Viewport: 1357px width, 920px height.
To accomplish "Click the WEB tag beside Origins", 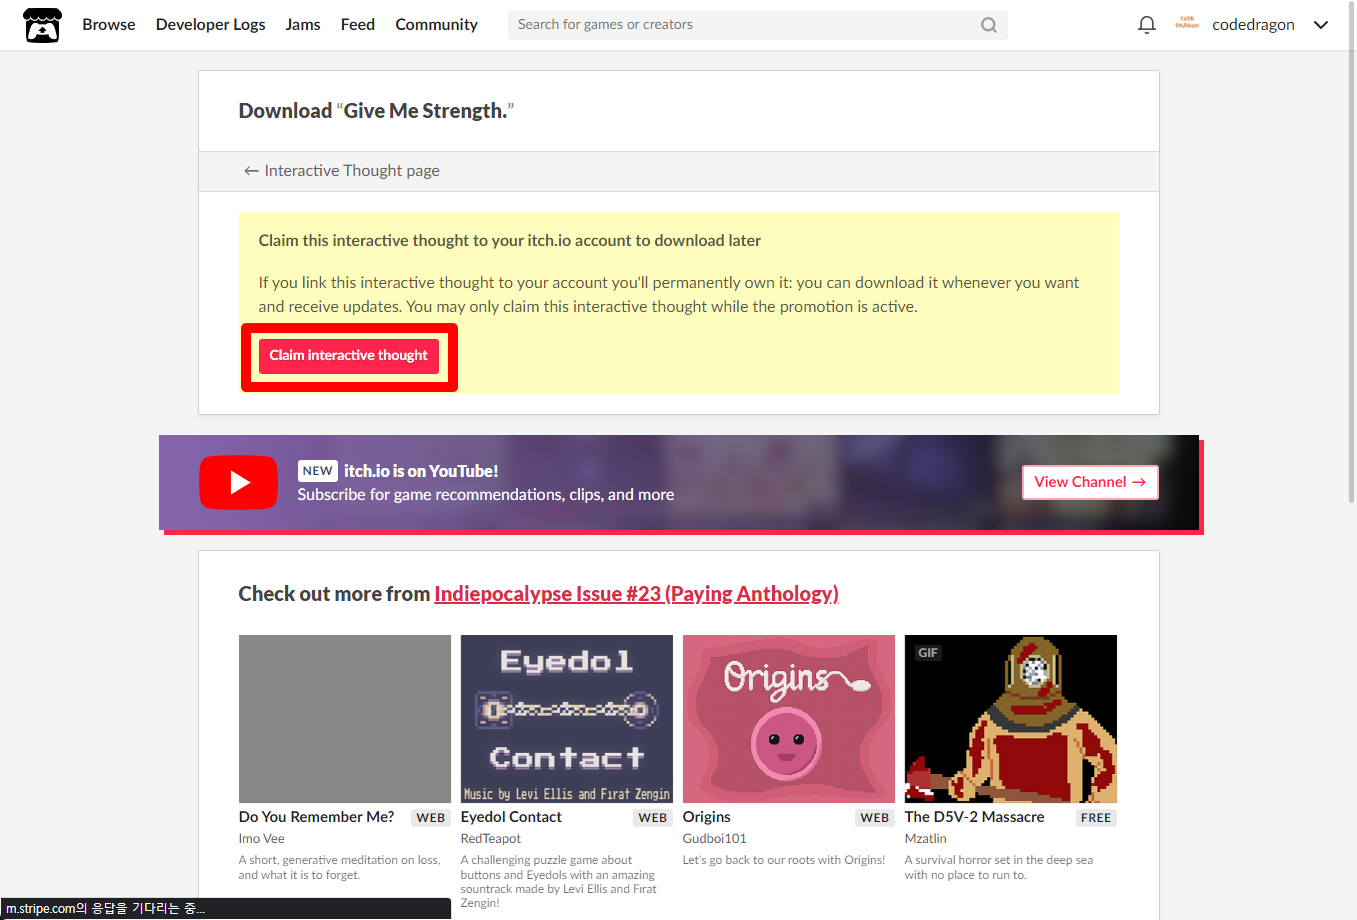I will (x=875, y=818).
